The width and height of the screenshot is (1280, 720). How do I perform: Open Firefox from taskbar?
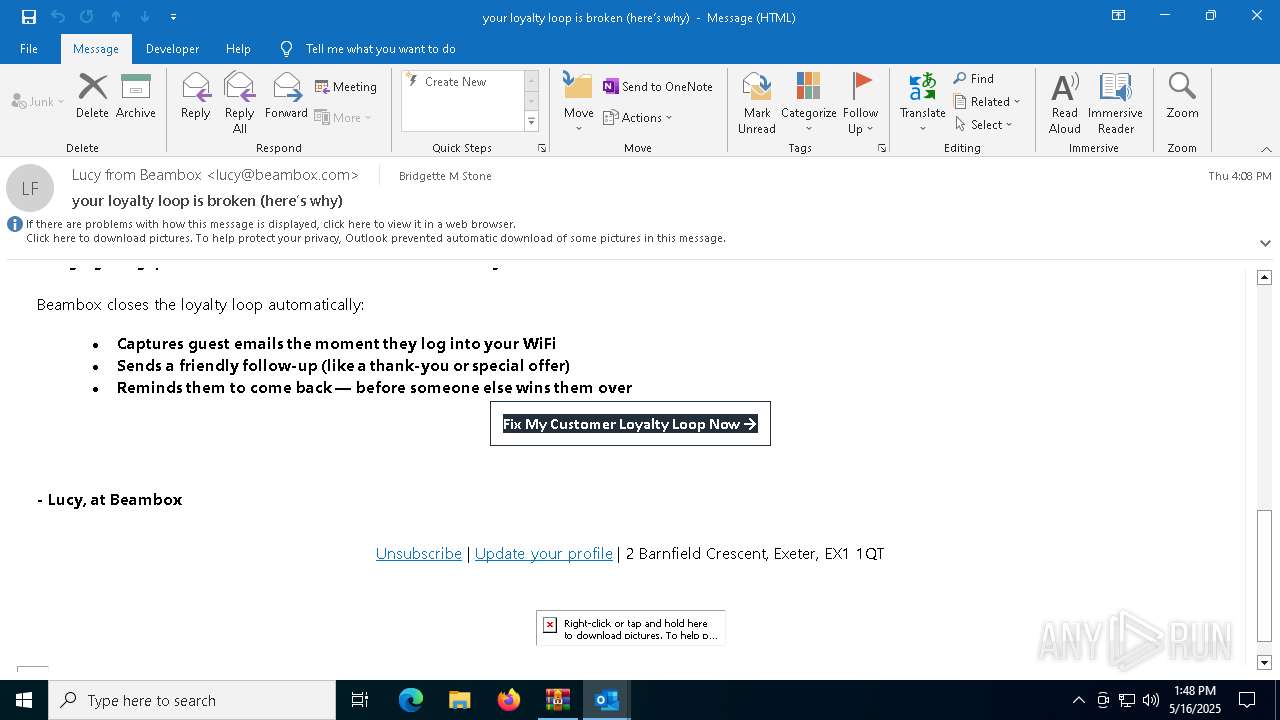[x=509, y=700]
